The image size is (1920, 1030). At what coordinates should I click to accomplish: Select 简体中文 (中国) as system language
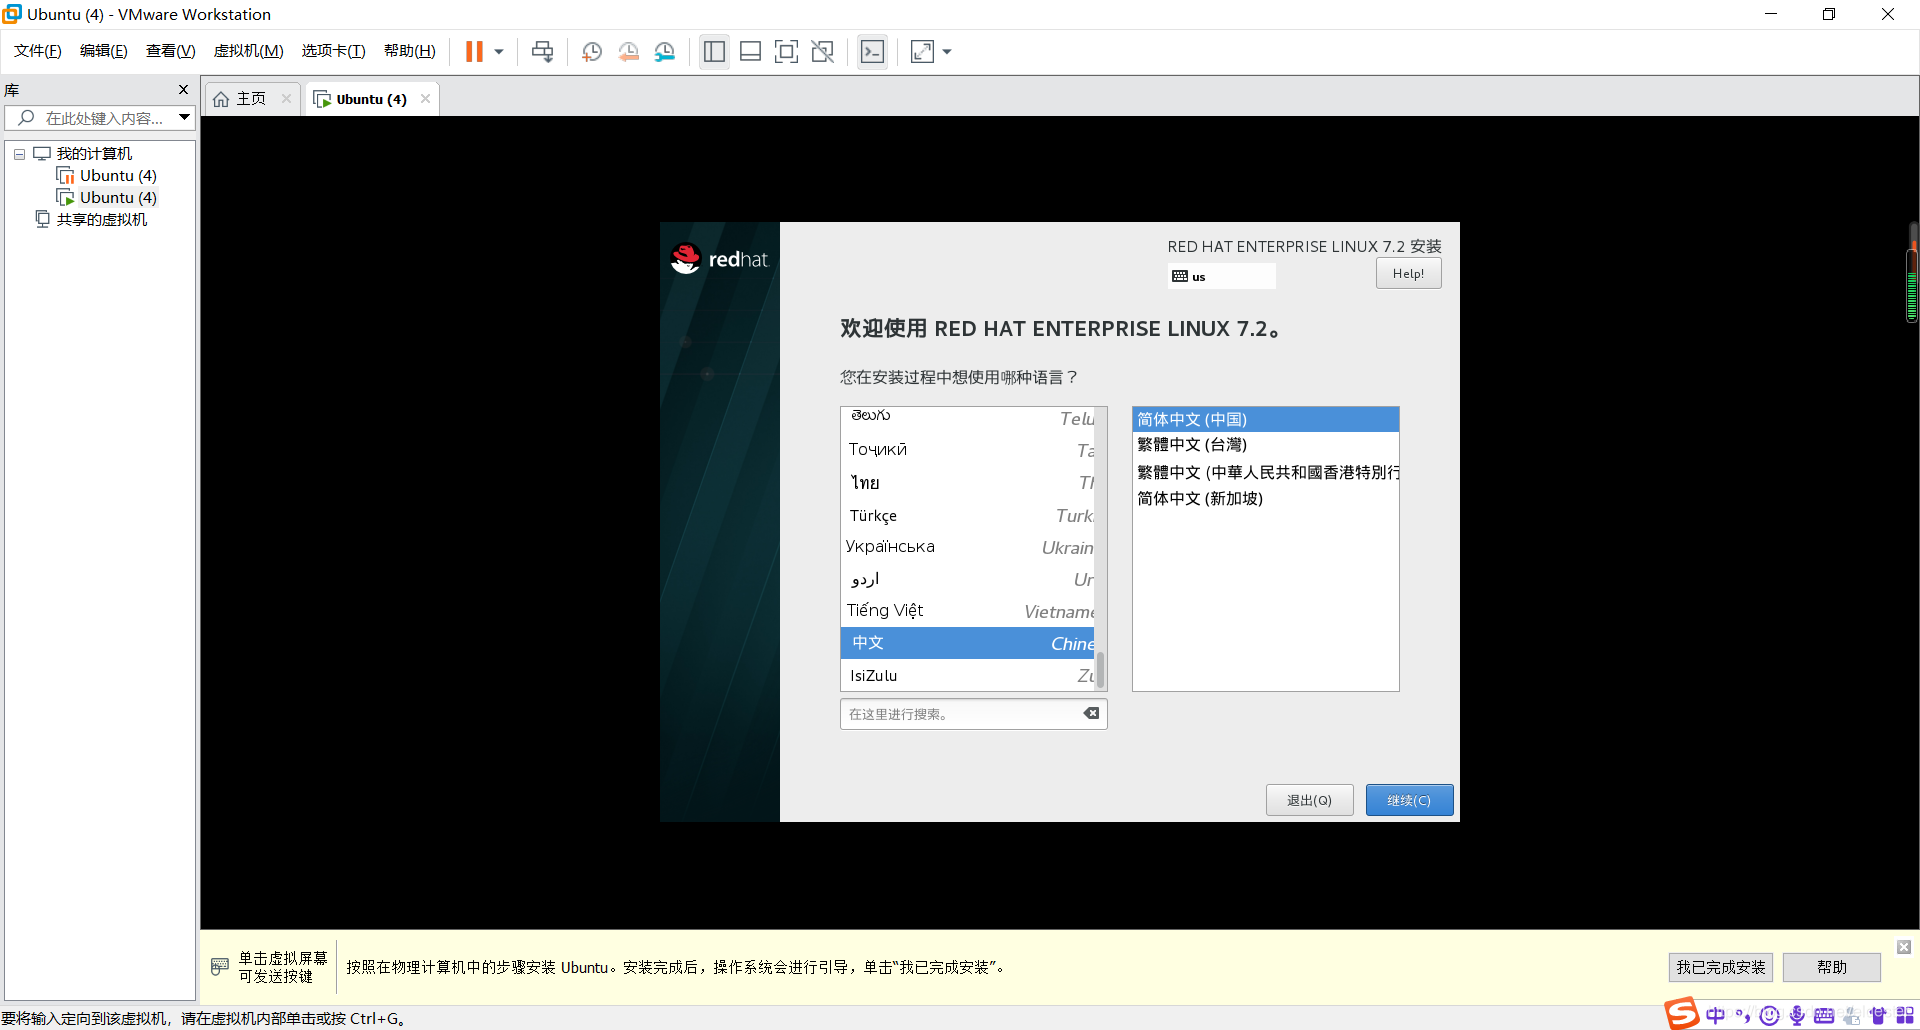click(1264, 419)
